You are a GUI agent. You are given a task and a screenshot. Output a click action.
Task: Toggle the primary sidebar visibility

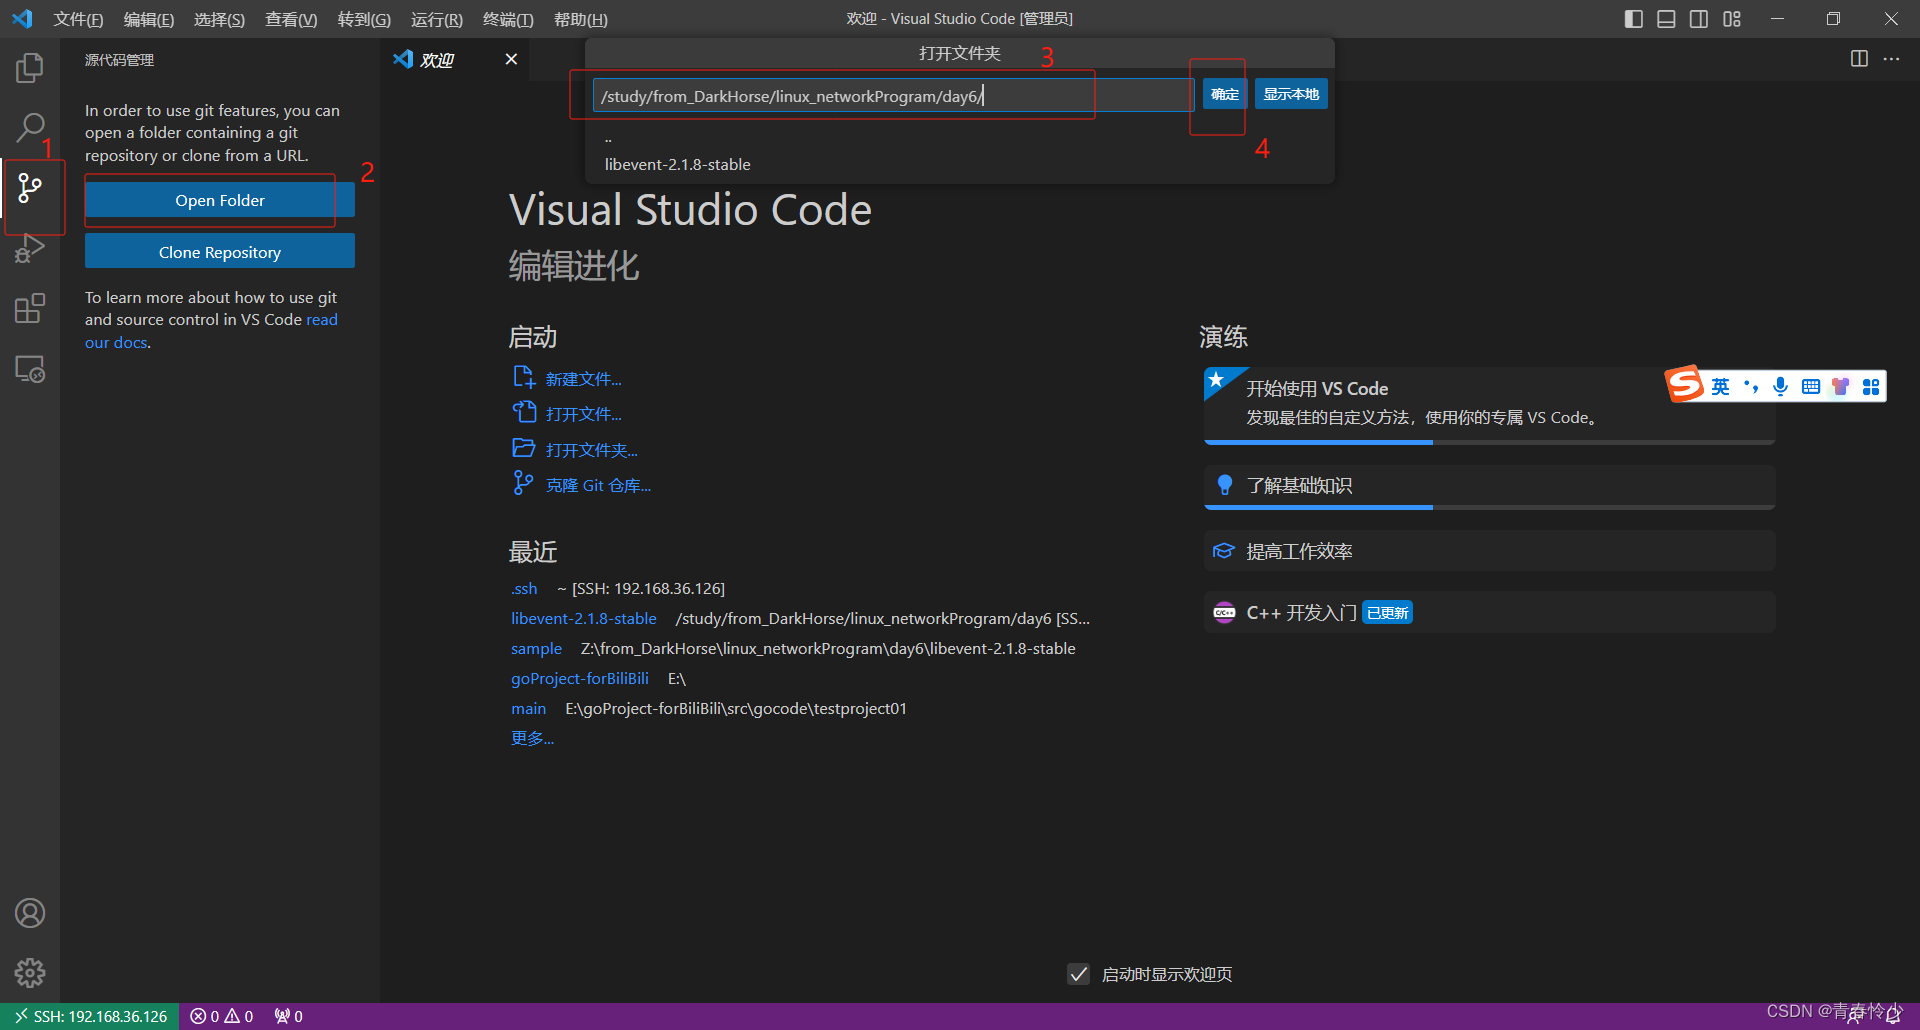coord(1633,18)
